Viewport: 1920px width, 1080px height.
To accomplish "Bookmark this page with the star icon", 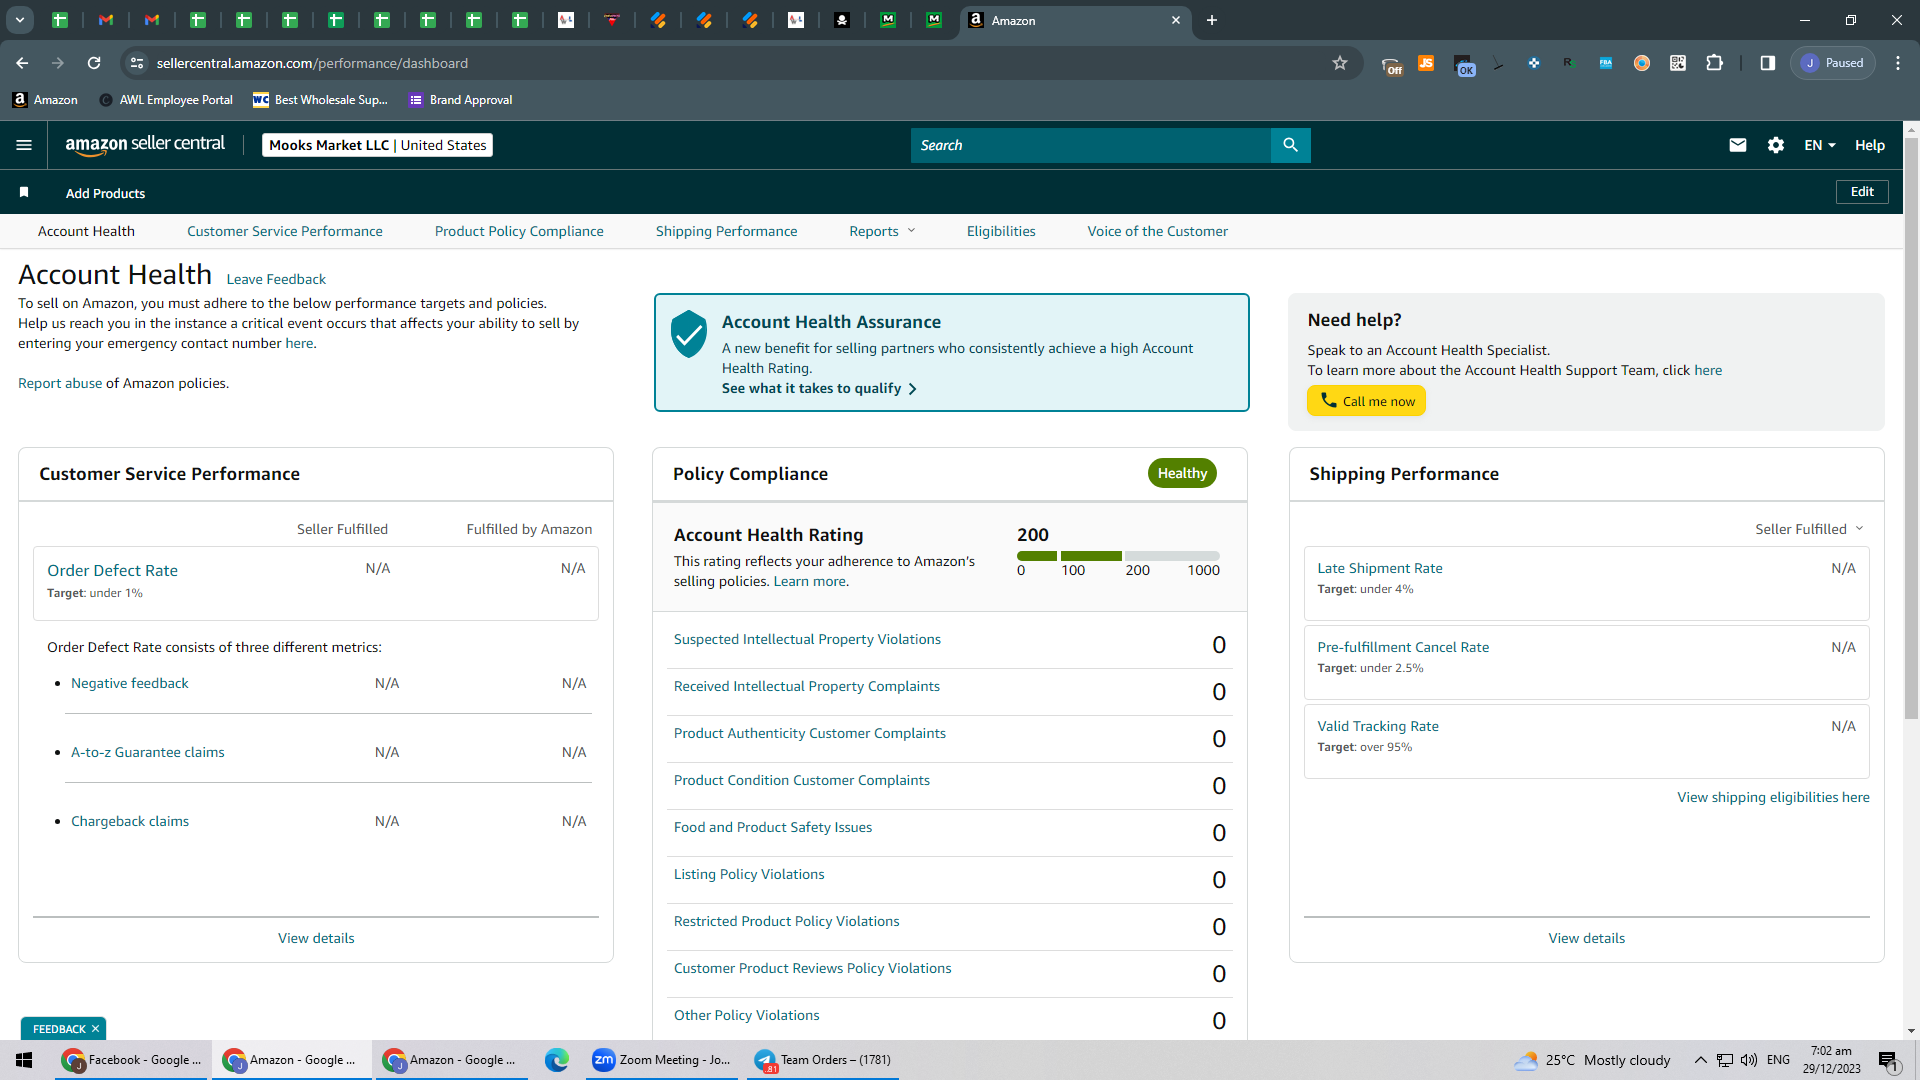I will click(x=1340, y=63).
